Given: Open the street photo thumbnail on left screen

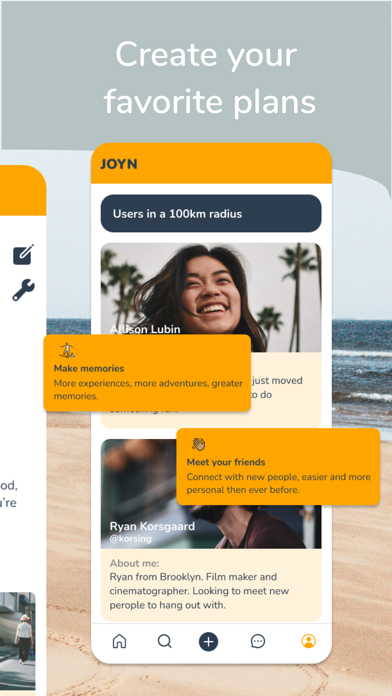Looking at the screenshot, I should coord(17,641).
